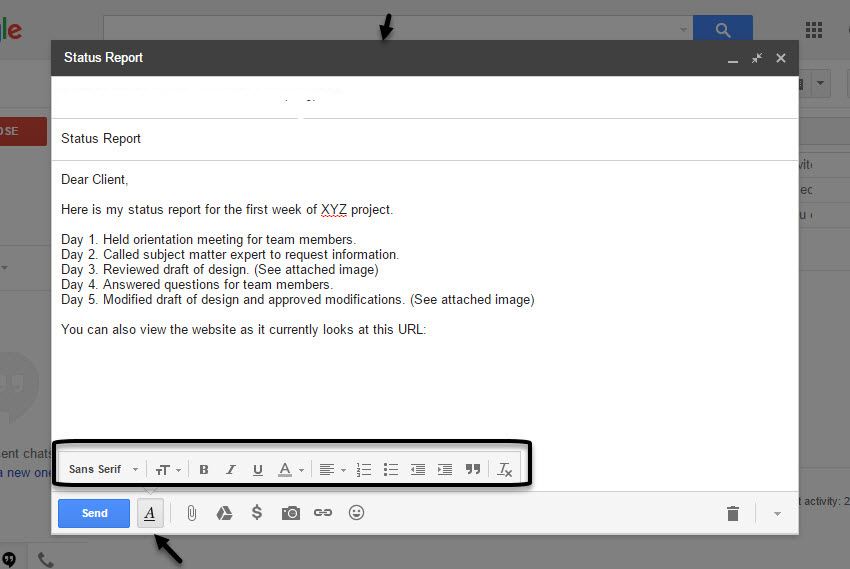The image size is (850, 569).
Task: Insert photo with the camera icon
Action: (291, 513)
